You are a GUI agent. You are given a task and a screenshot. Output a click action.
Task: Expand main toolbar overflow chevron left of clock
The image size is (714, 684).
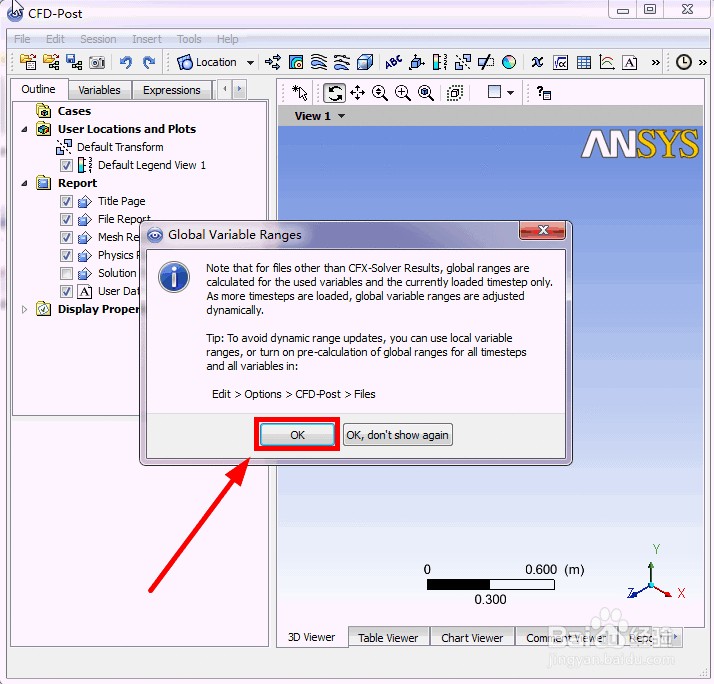[x=655, y=62]
